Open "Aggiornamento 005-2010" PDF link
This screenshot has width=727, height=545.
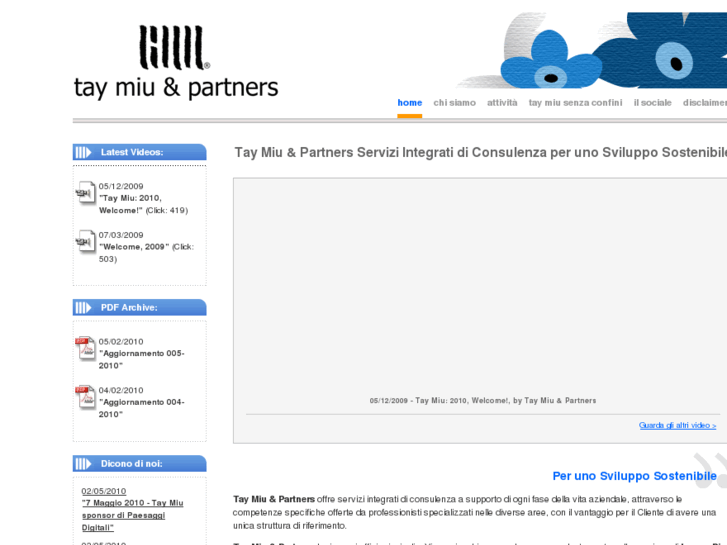(141, 359)
